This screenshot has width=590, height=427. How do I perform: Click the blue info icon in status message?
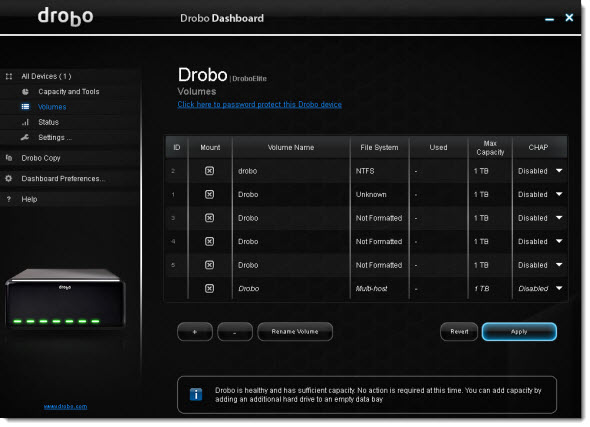point(196,395)
